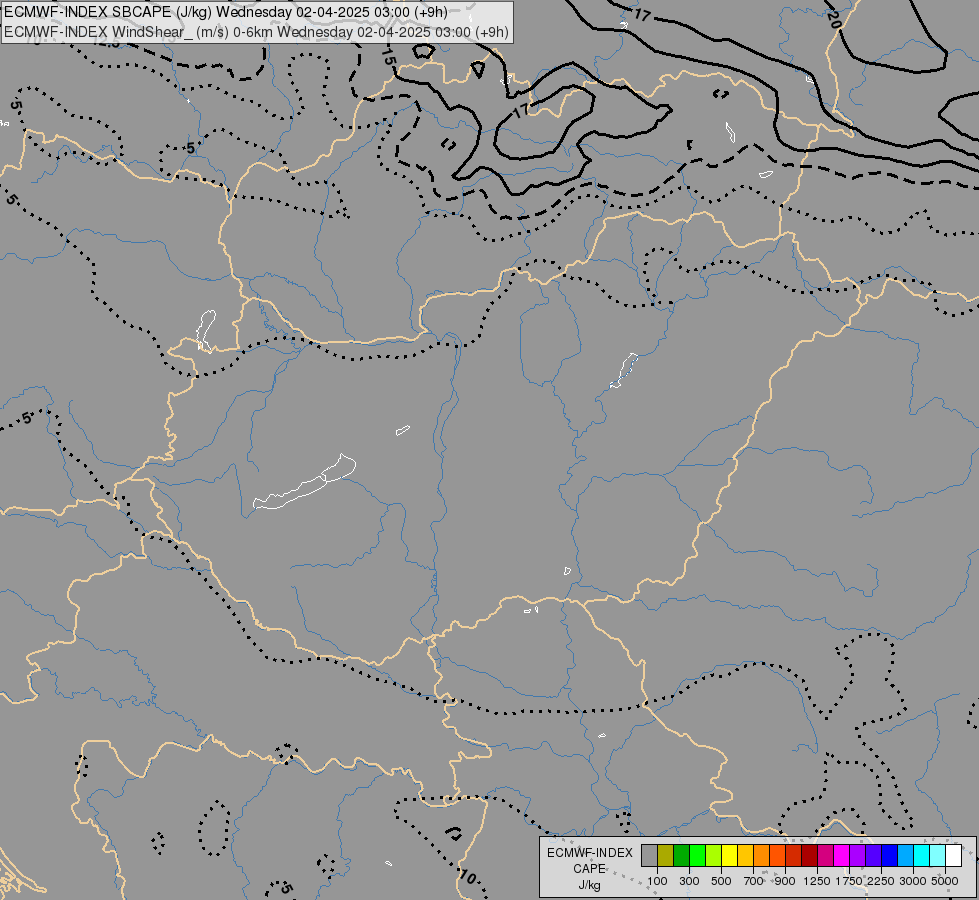Screen dimensions: 979x900
Task: Click the legend tick label '900'
Action: [785, 881]
